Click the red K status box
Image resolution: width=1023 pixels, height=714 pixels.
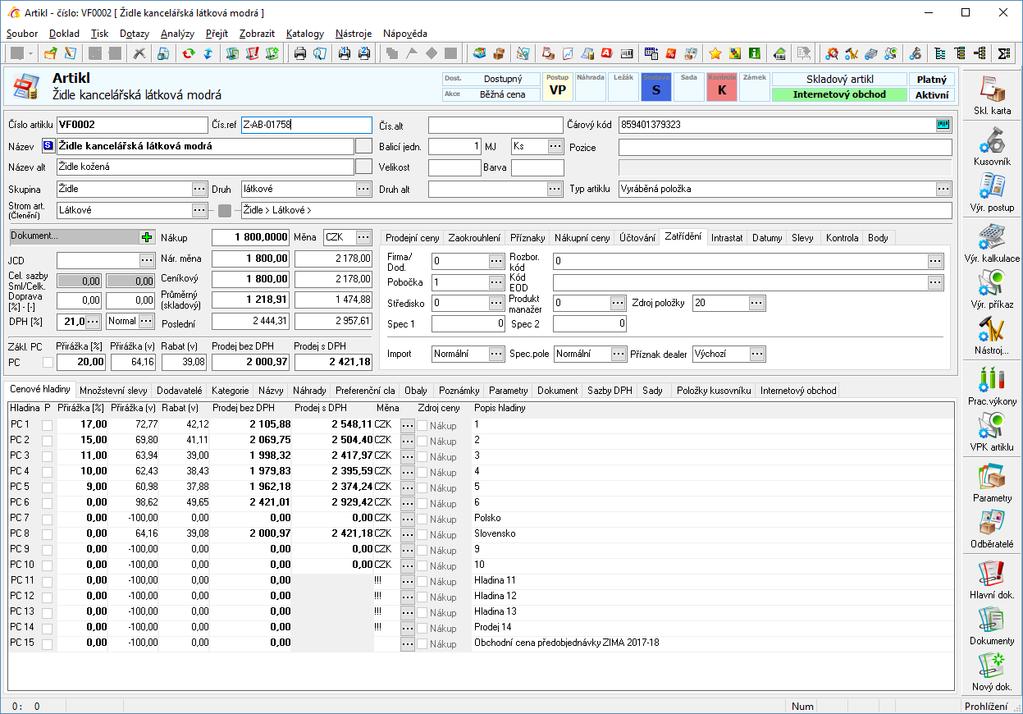pyautogui.click(x=722, y=87)
